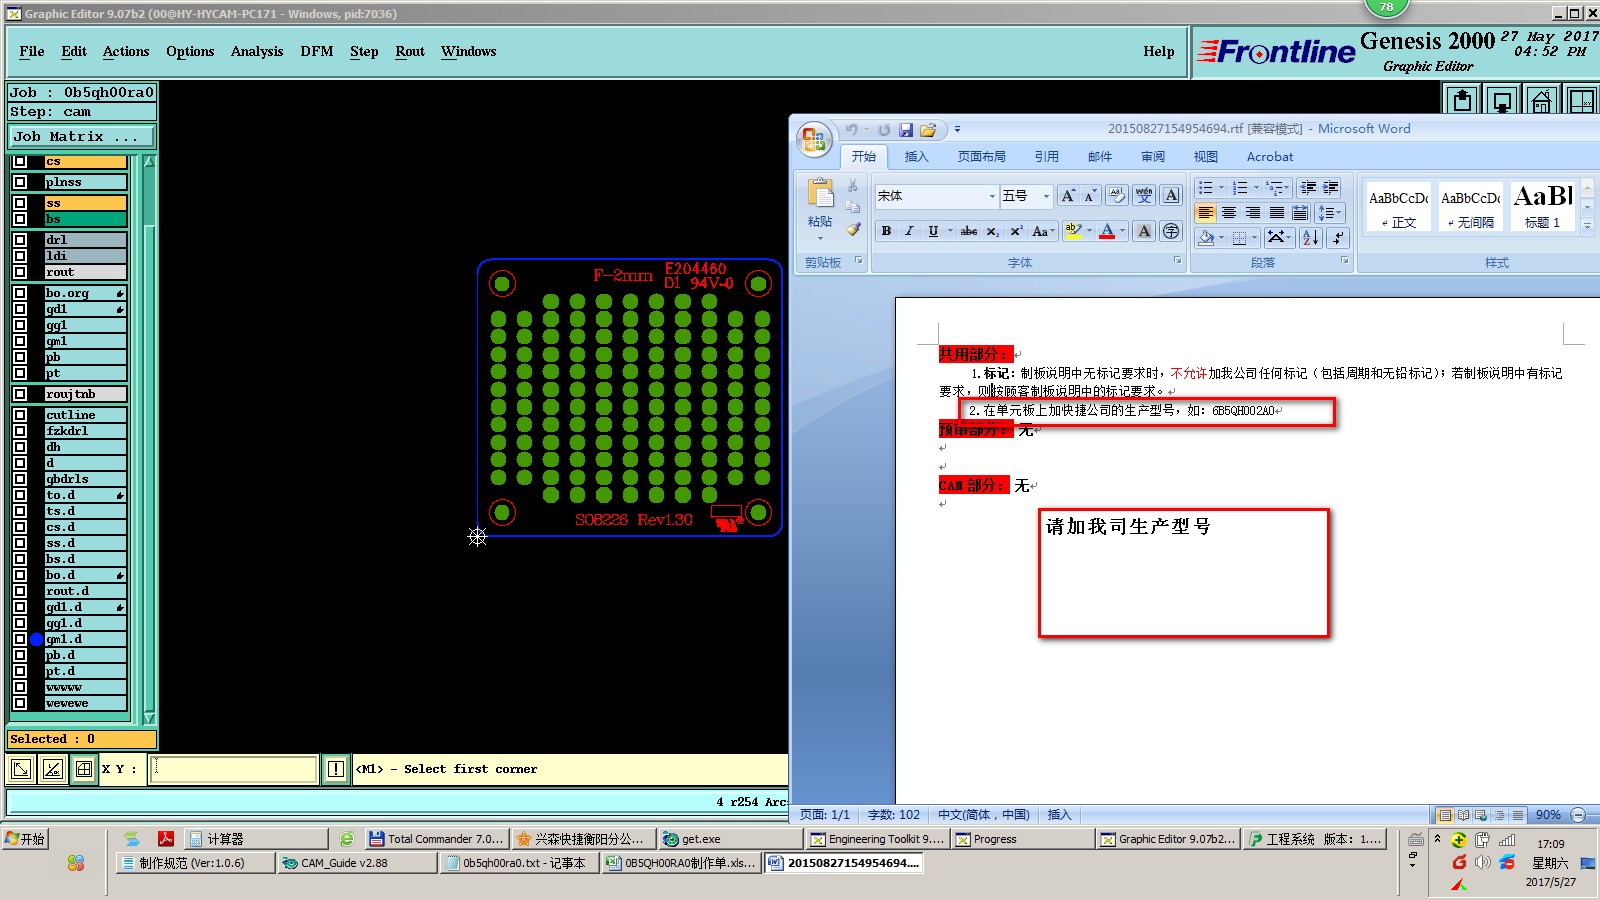The height and width of the screenshot is (900, 1600).
Task: Grow font size in Word ribbon
Action: tap(1068, 196)
